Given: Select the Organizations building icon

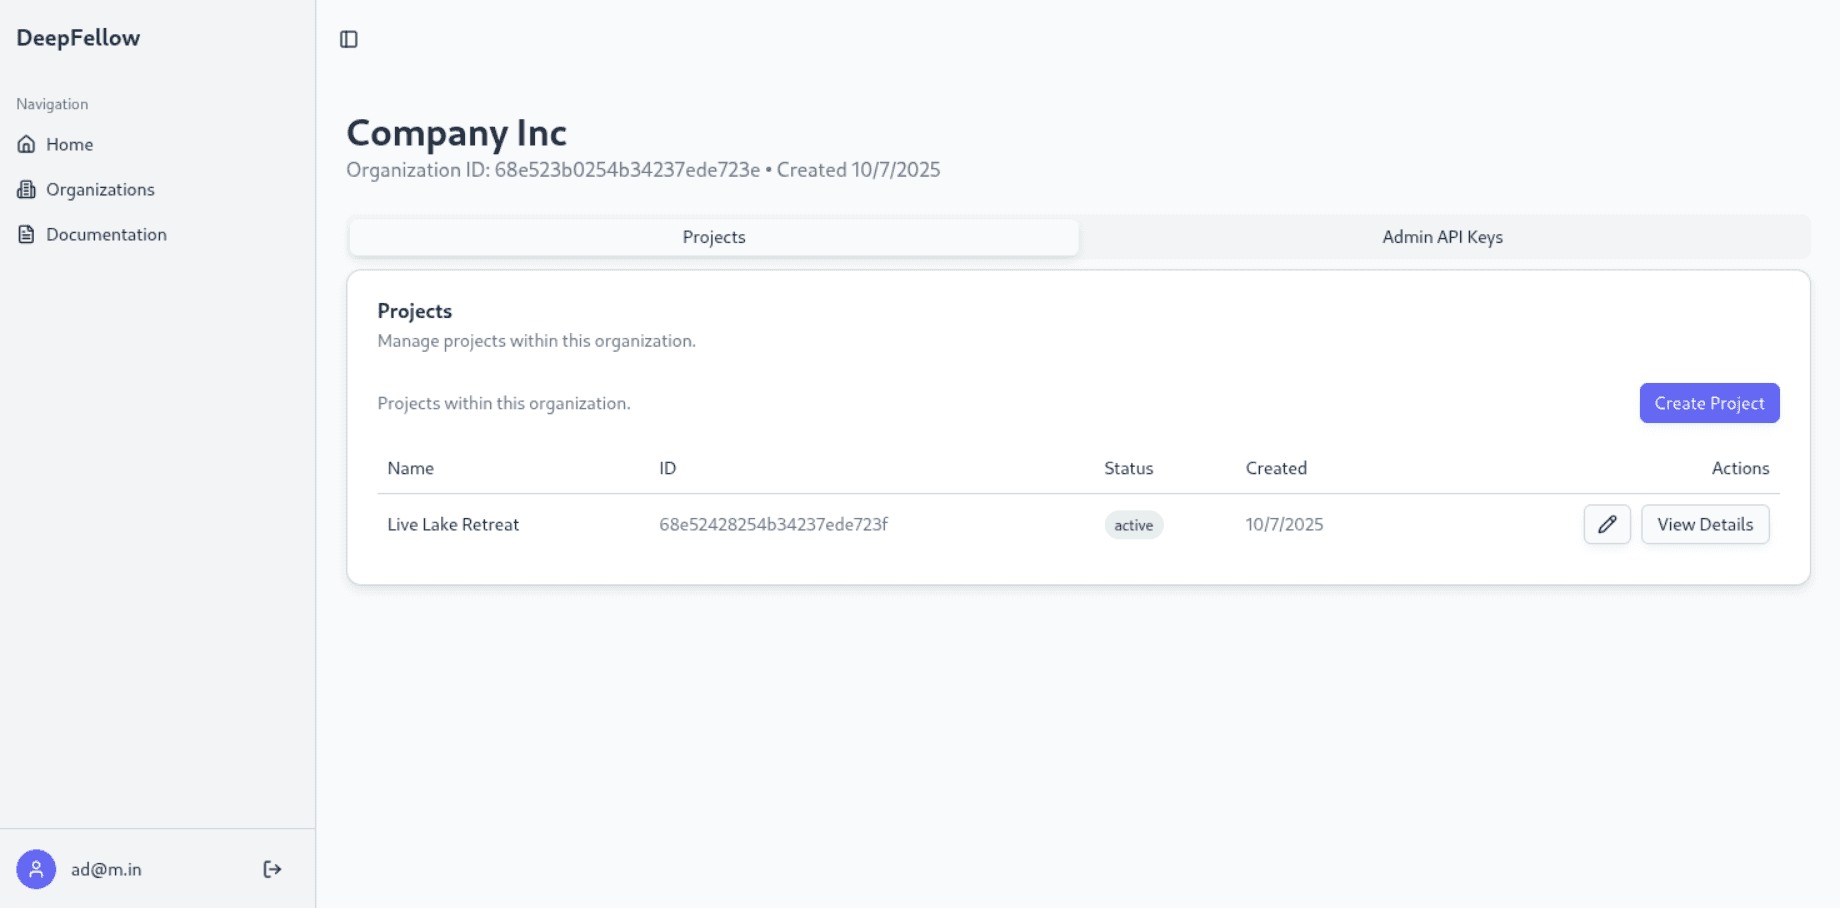Looking at the screenshot, I should pos(26,189).
